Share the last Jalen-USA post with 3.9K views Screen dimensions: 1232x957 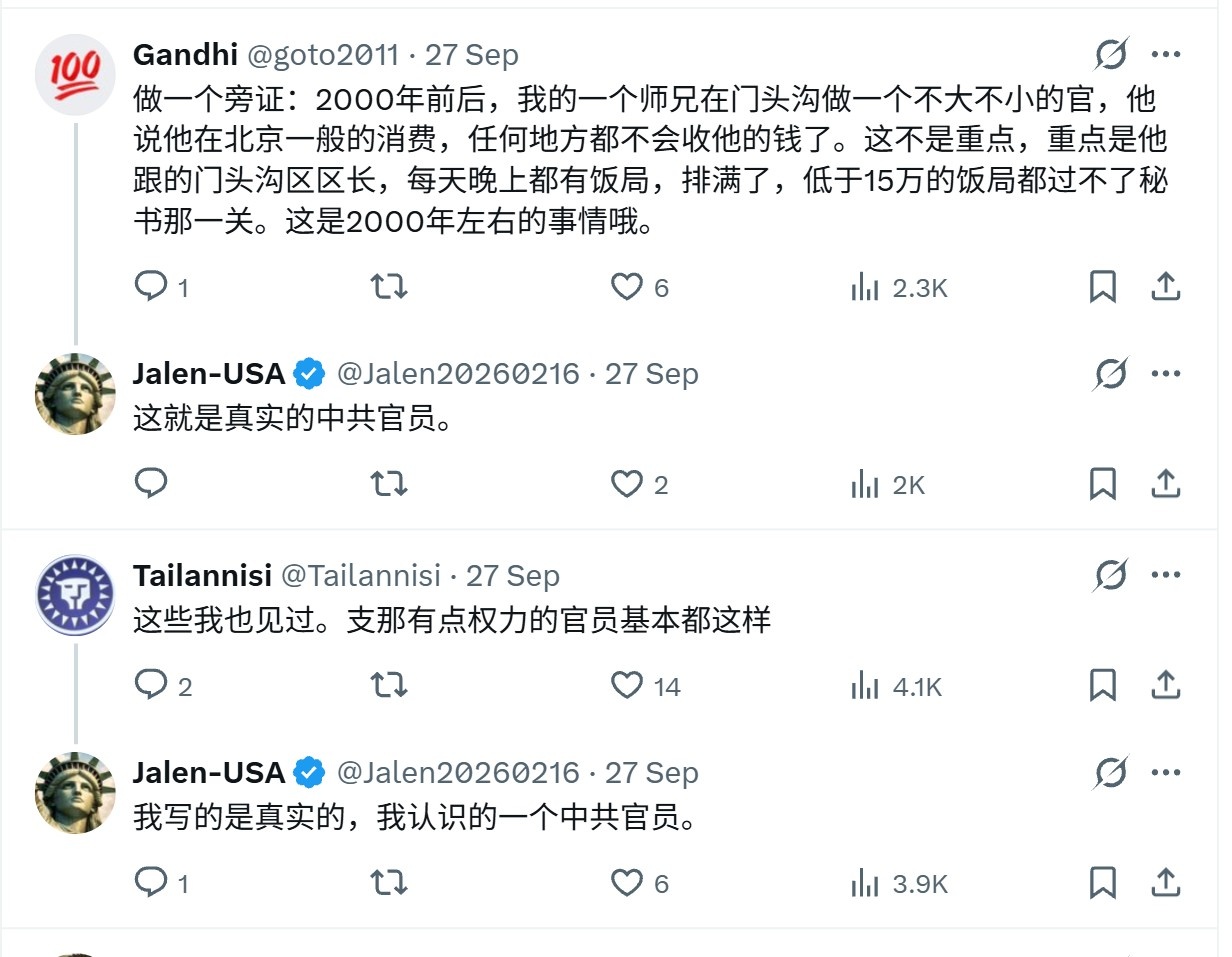tap(1165, 883)
